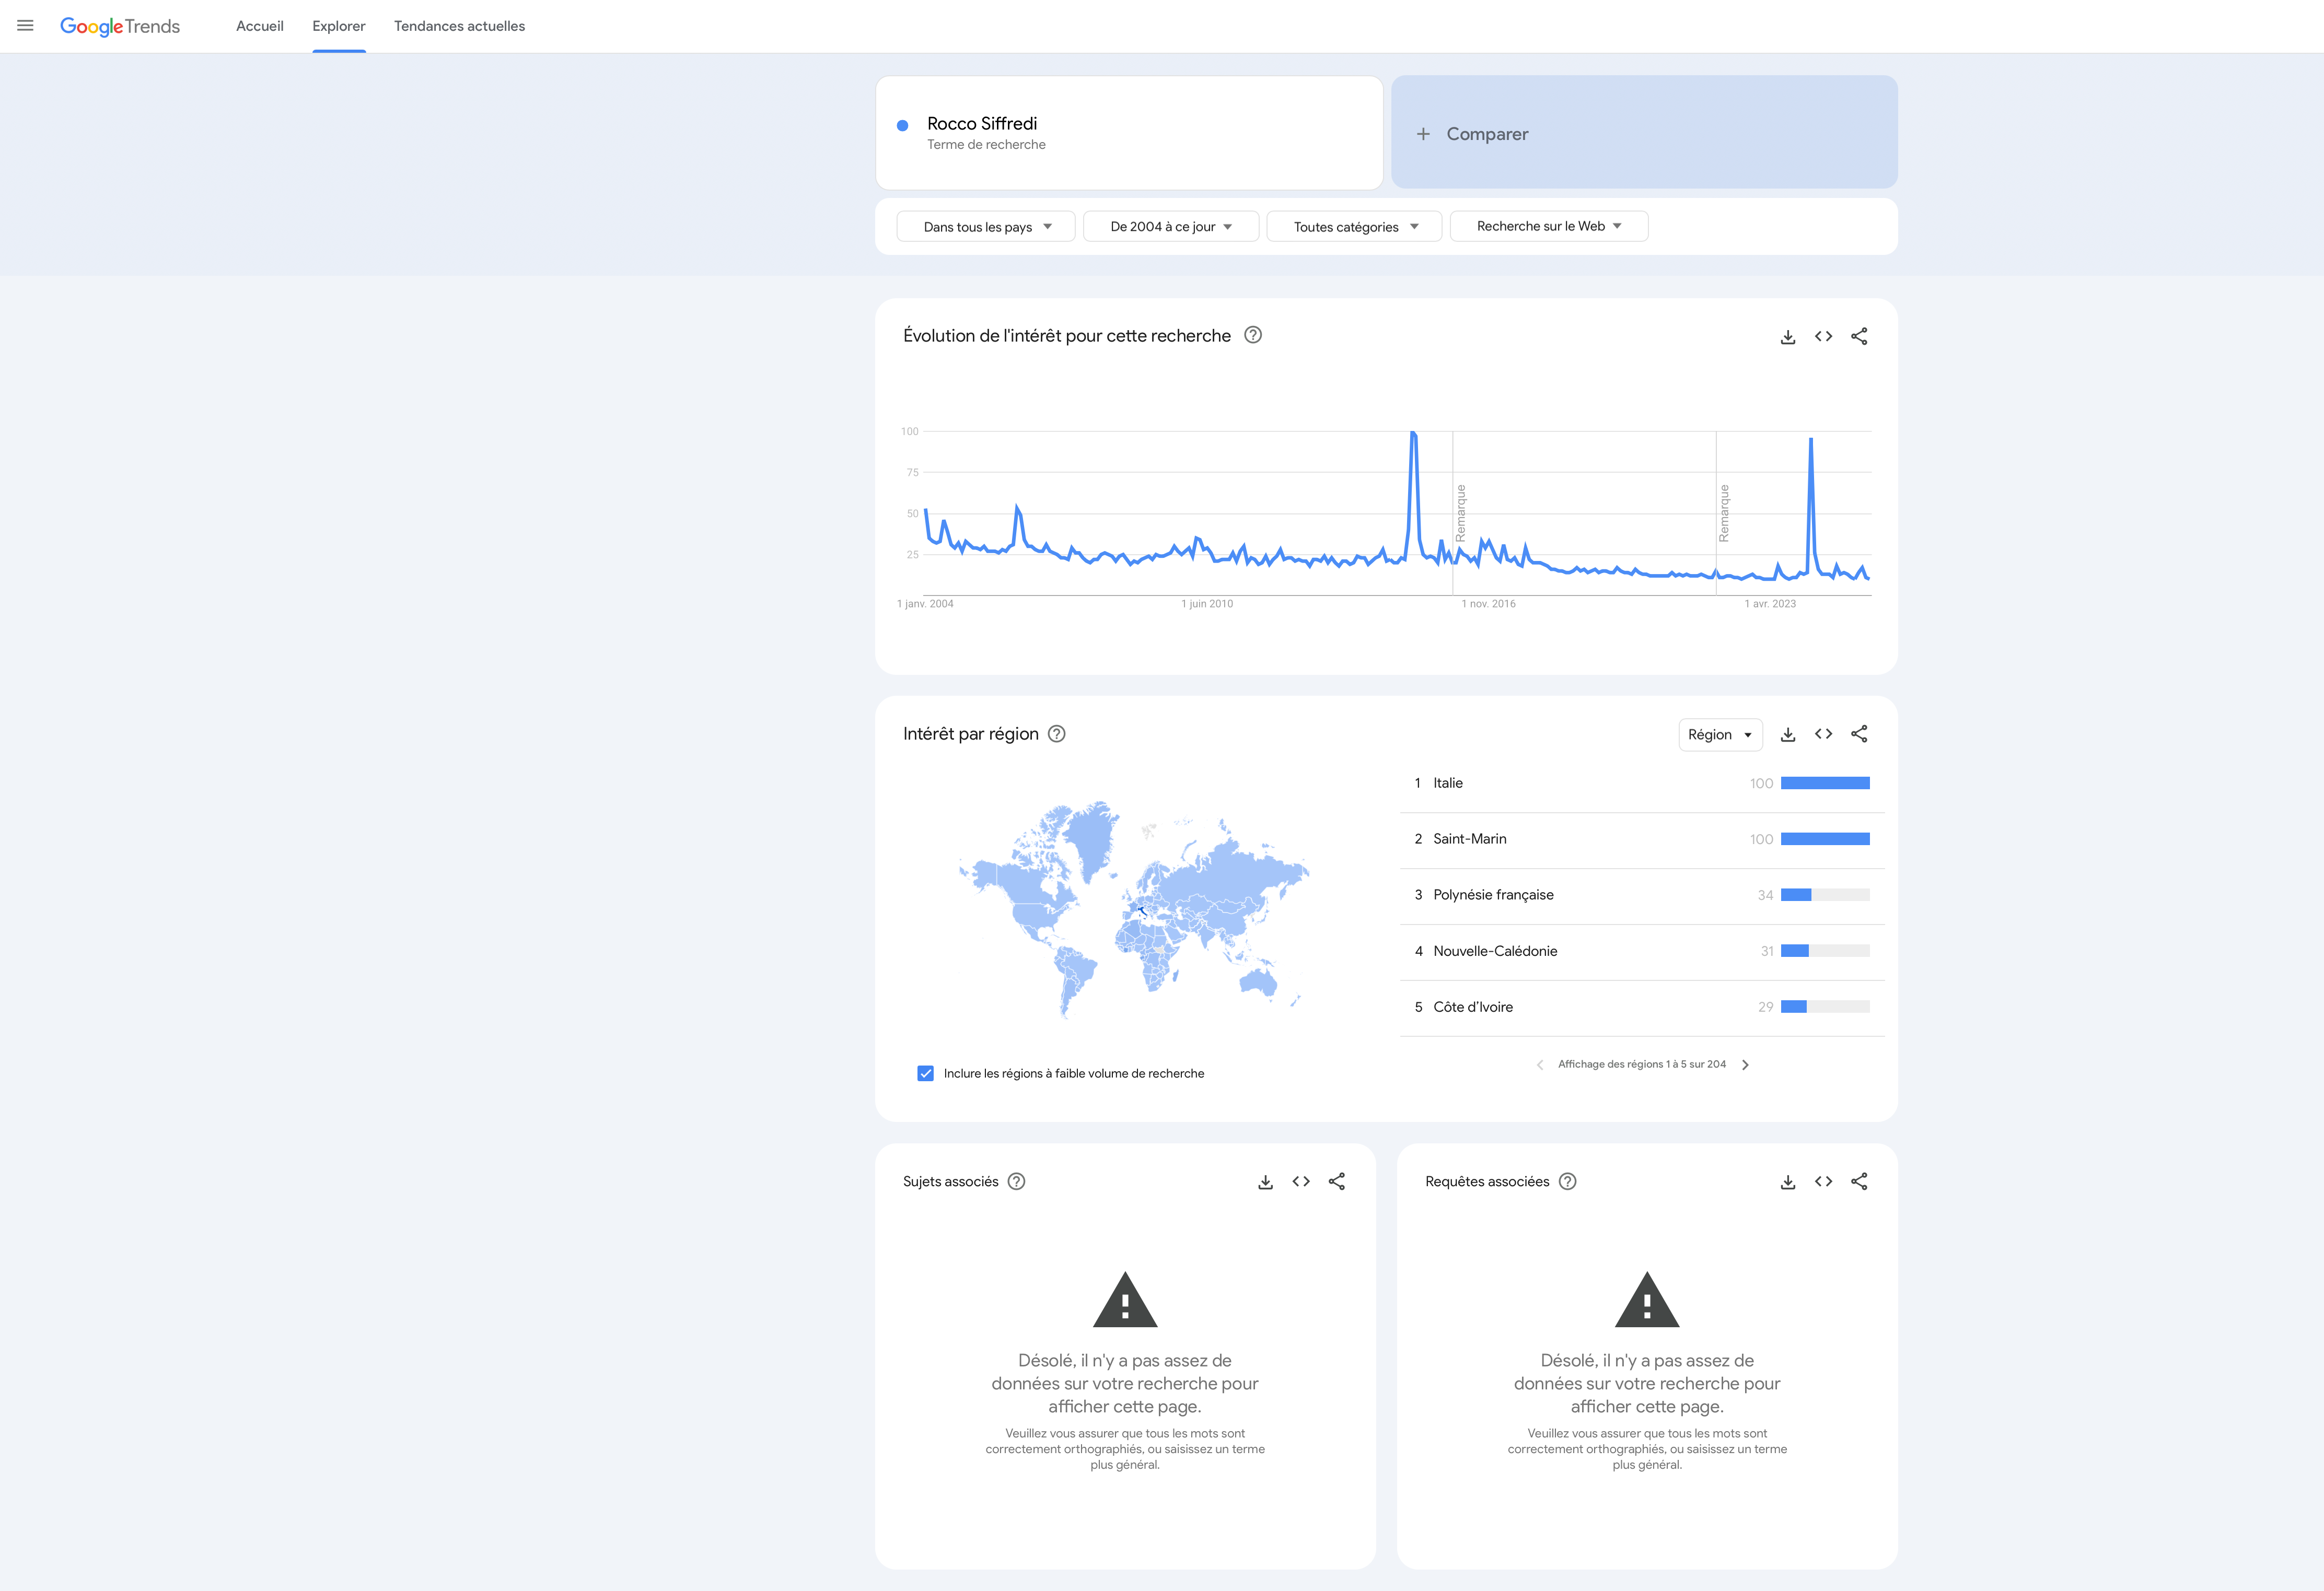Go to the Accueil tab
Image resolution: width=2324 pixels, height=1591 pixels.
point(260,26)
